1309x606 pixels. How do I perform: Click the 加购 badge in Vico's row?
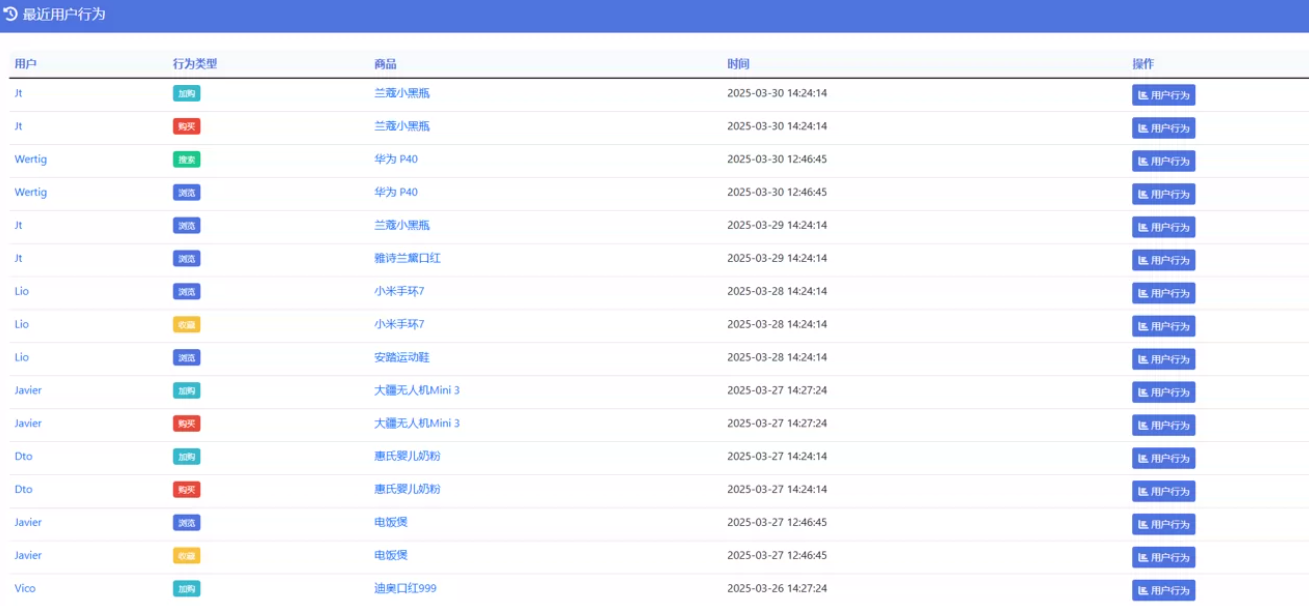(186, 588)
